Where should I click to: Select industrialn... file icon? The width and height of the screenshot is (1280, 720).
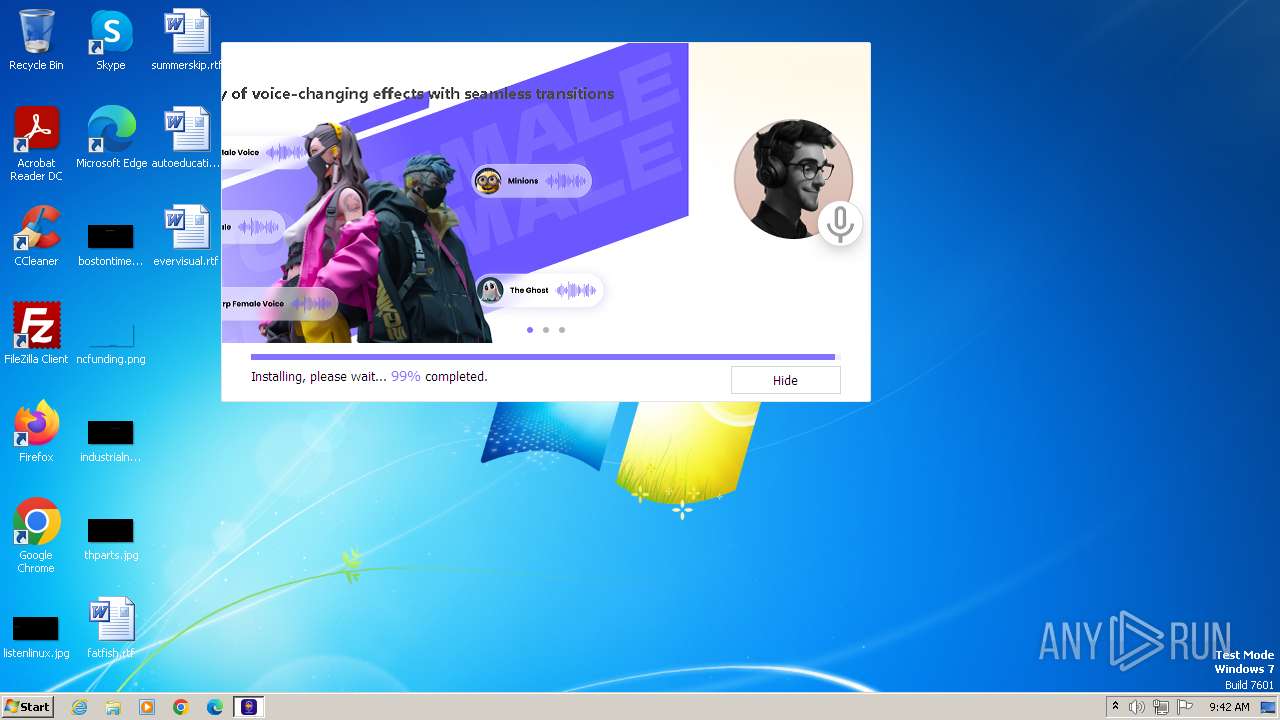110,441
